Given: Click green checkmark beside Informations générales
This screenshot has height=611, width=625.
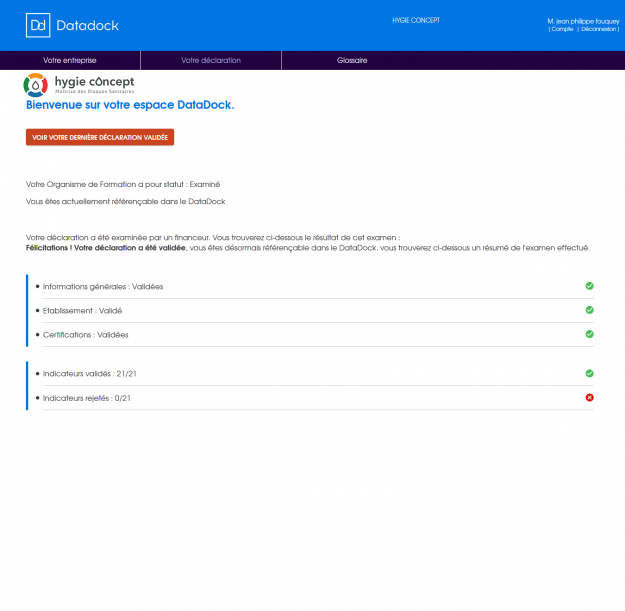Looking at the screenshot, I should point(589,286).
